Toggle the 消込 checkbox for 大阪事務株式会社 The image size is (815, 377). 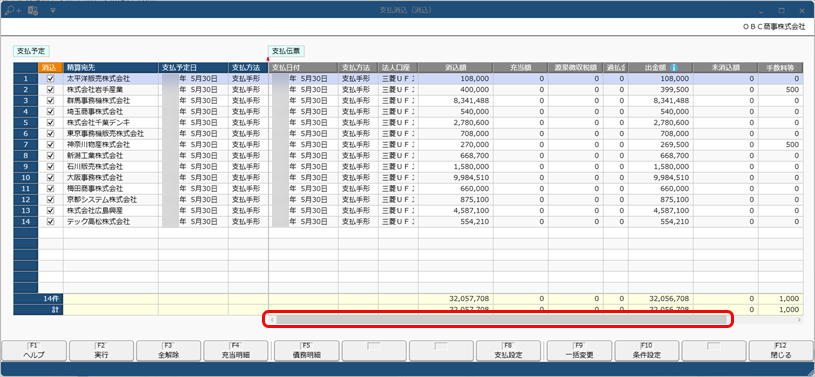(x=50, y=178)
